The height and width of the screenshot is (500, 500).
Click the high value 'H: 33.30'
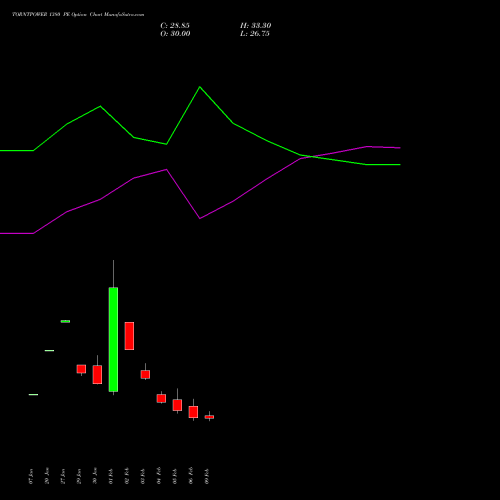coord(256,26)
